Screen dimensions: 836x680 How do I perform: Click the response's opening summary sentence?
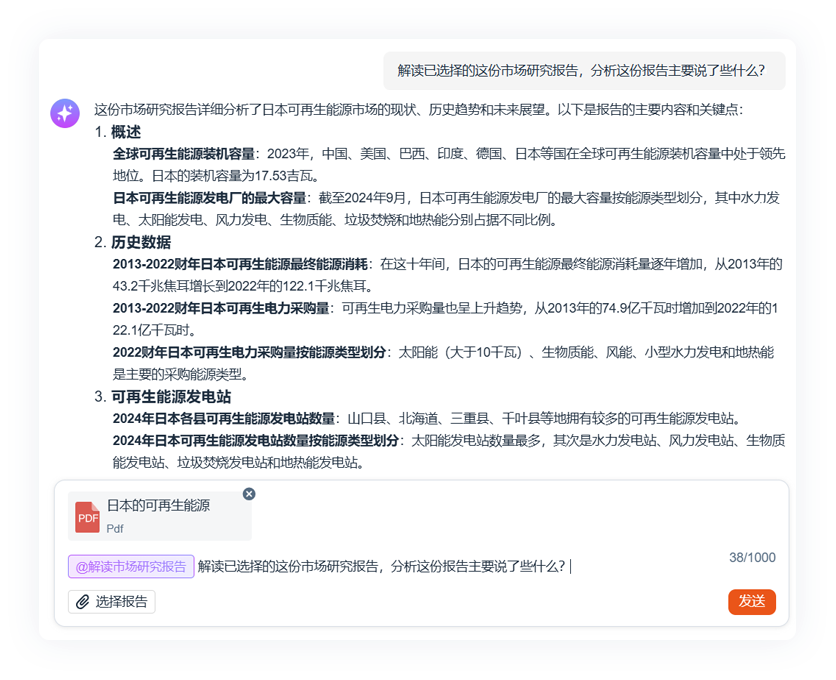(x=418, y=110)
